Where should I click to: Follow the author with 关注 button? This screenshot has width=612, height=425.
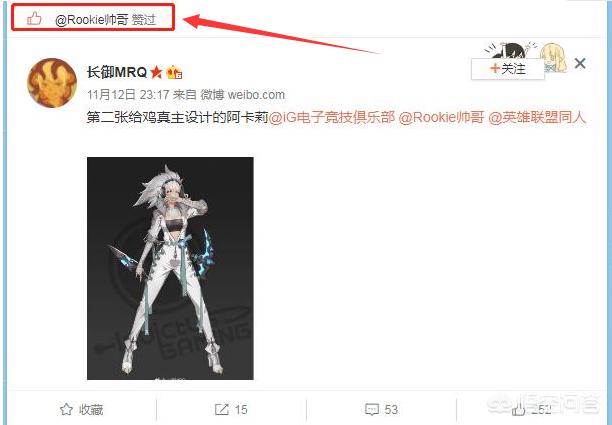click(507, 69)
